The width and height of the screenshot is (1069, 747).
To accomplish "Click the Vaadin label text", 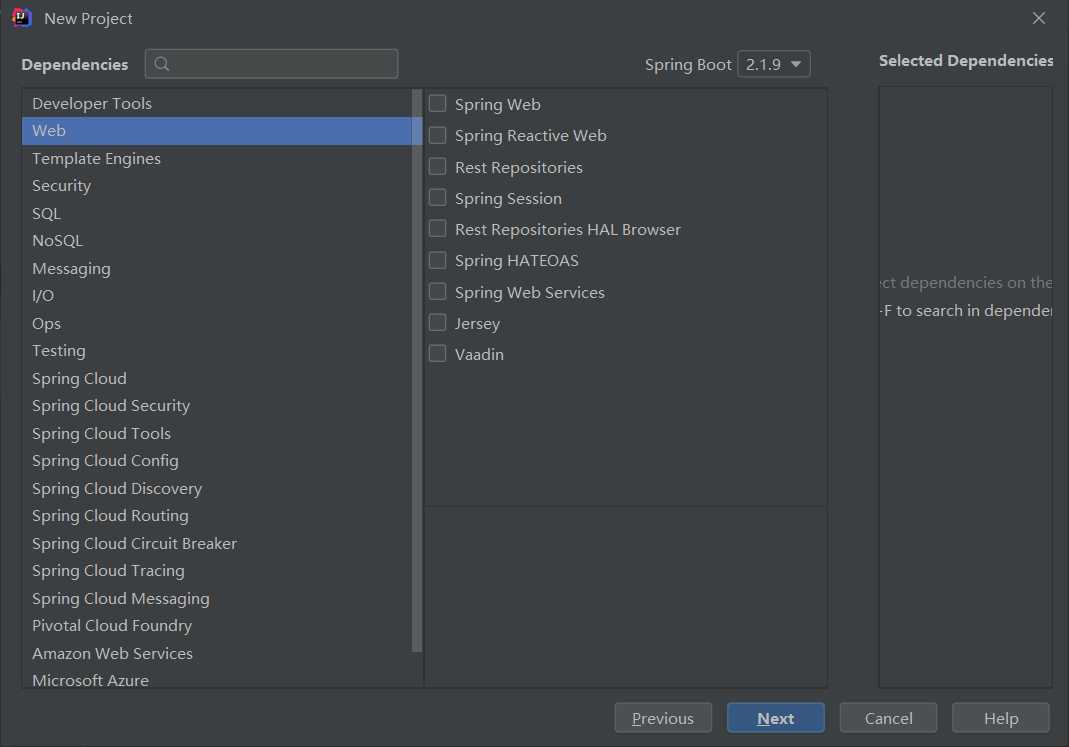I will click(x=479, y=354).
